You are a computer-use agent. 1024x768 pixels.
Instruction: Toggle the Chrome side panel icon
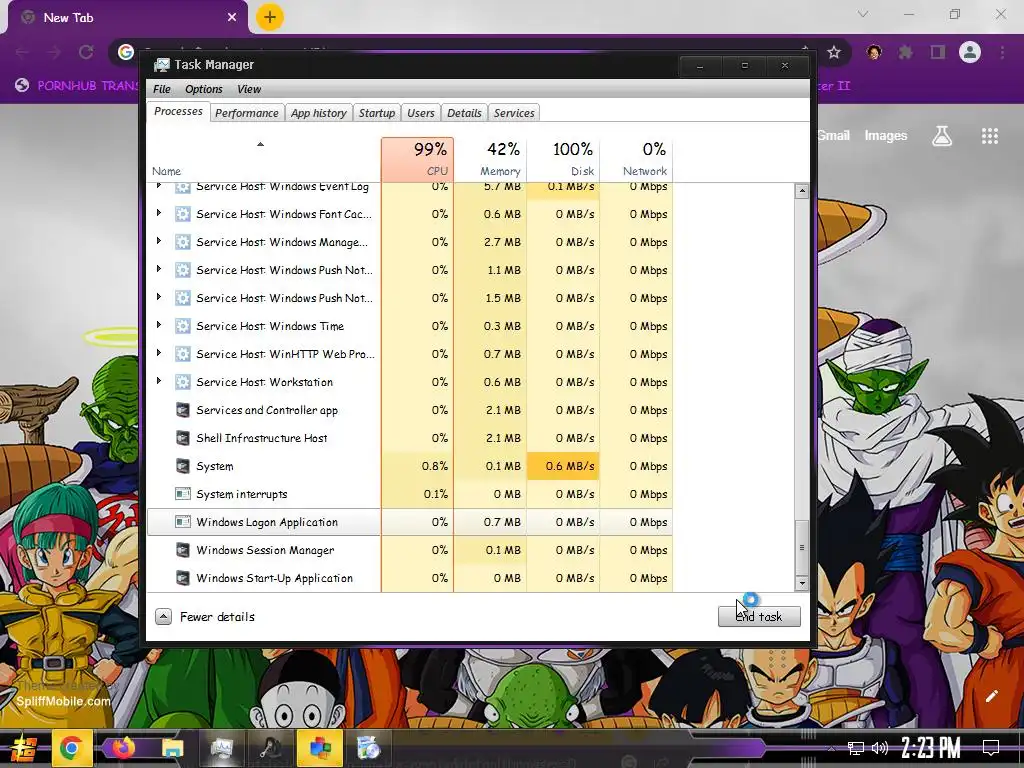pyautogui.click(x=938, y=52)
